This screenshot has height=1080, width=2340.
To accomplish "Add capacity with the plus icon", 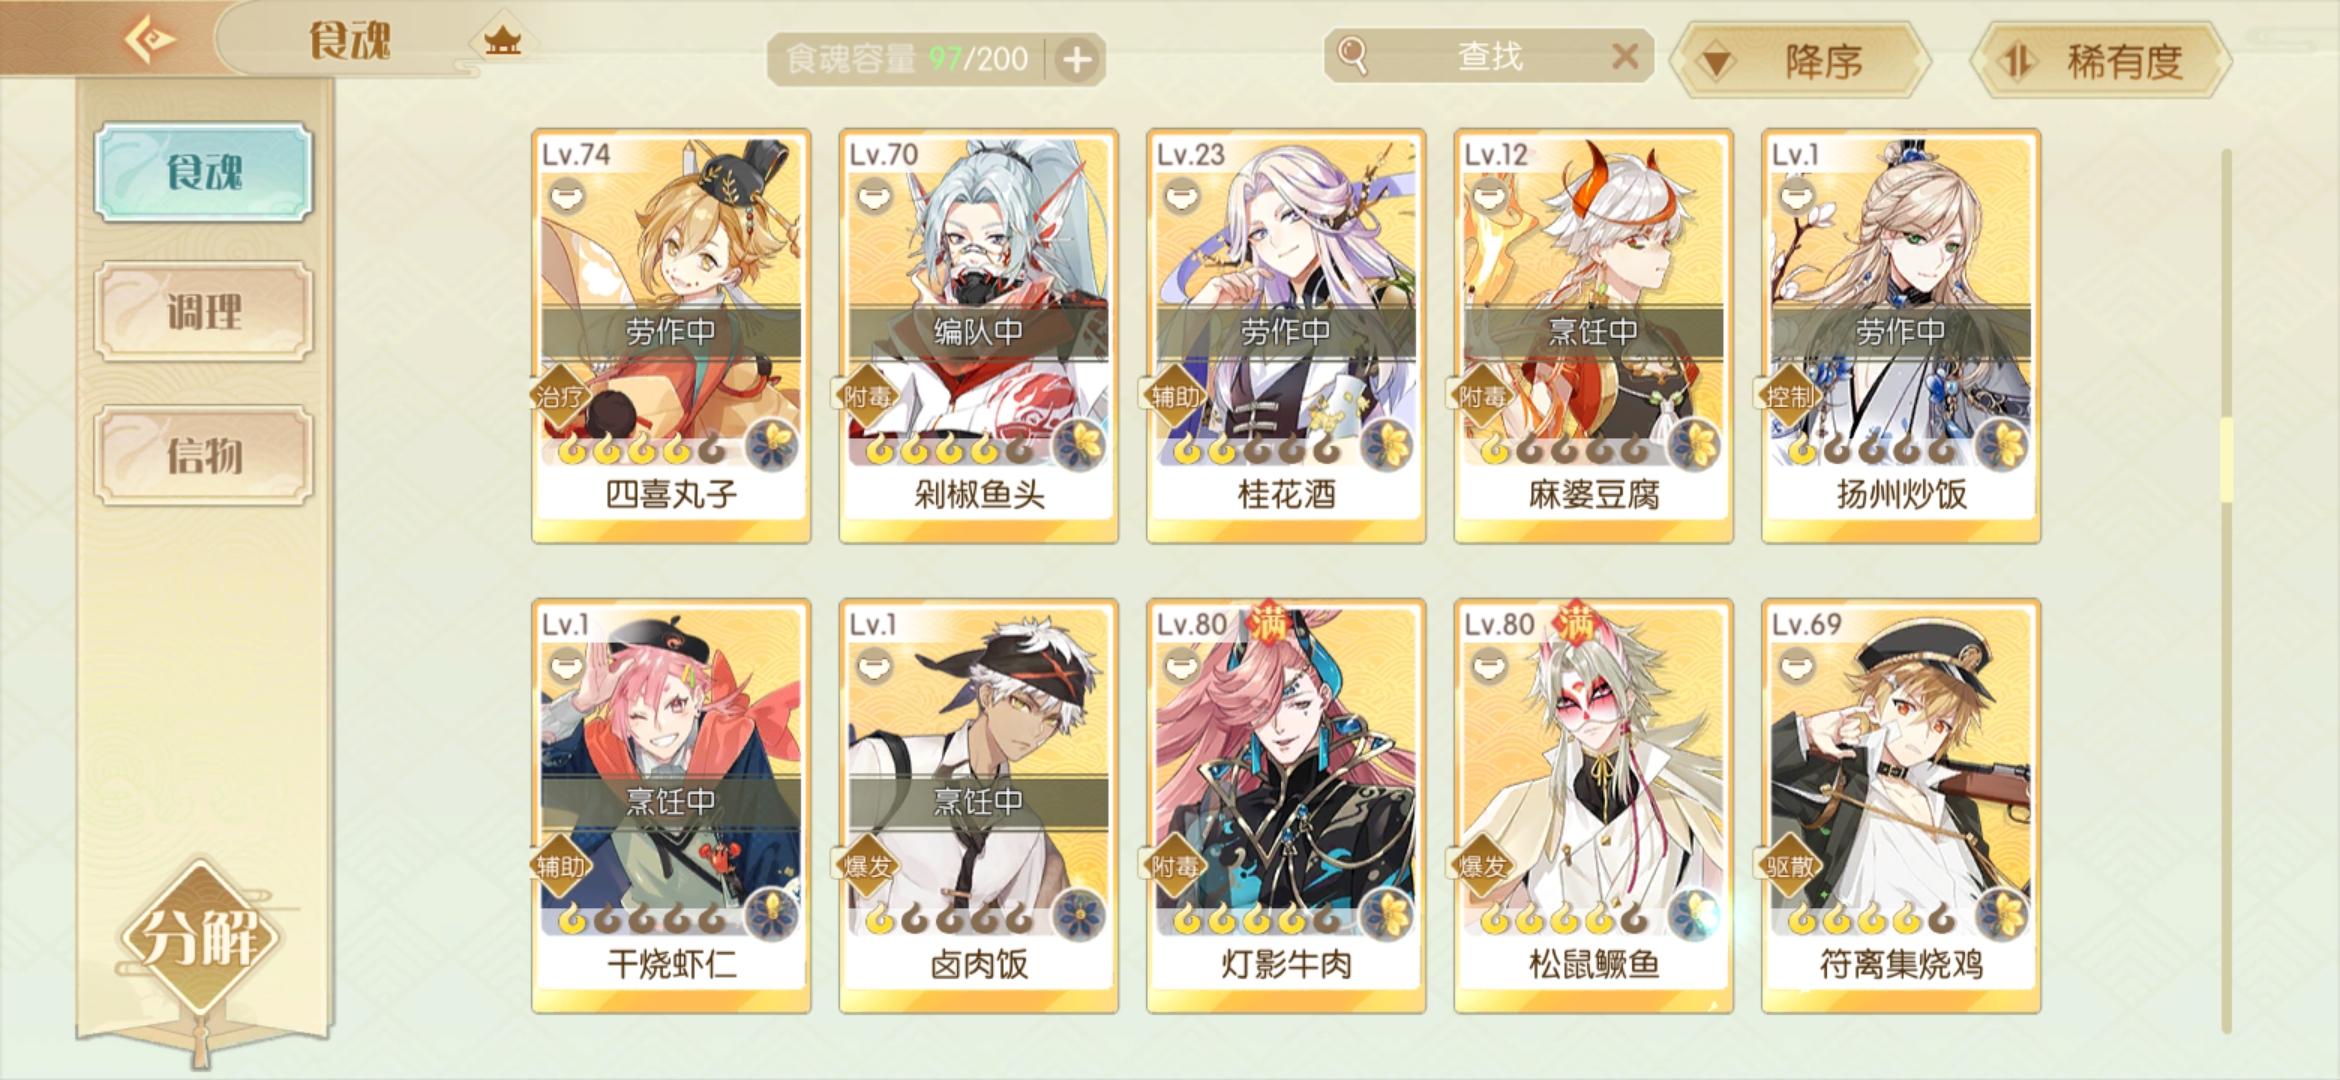I will click(x=1077, y=60).
